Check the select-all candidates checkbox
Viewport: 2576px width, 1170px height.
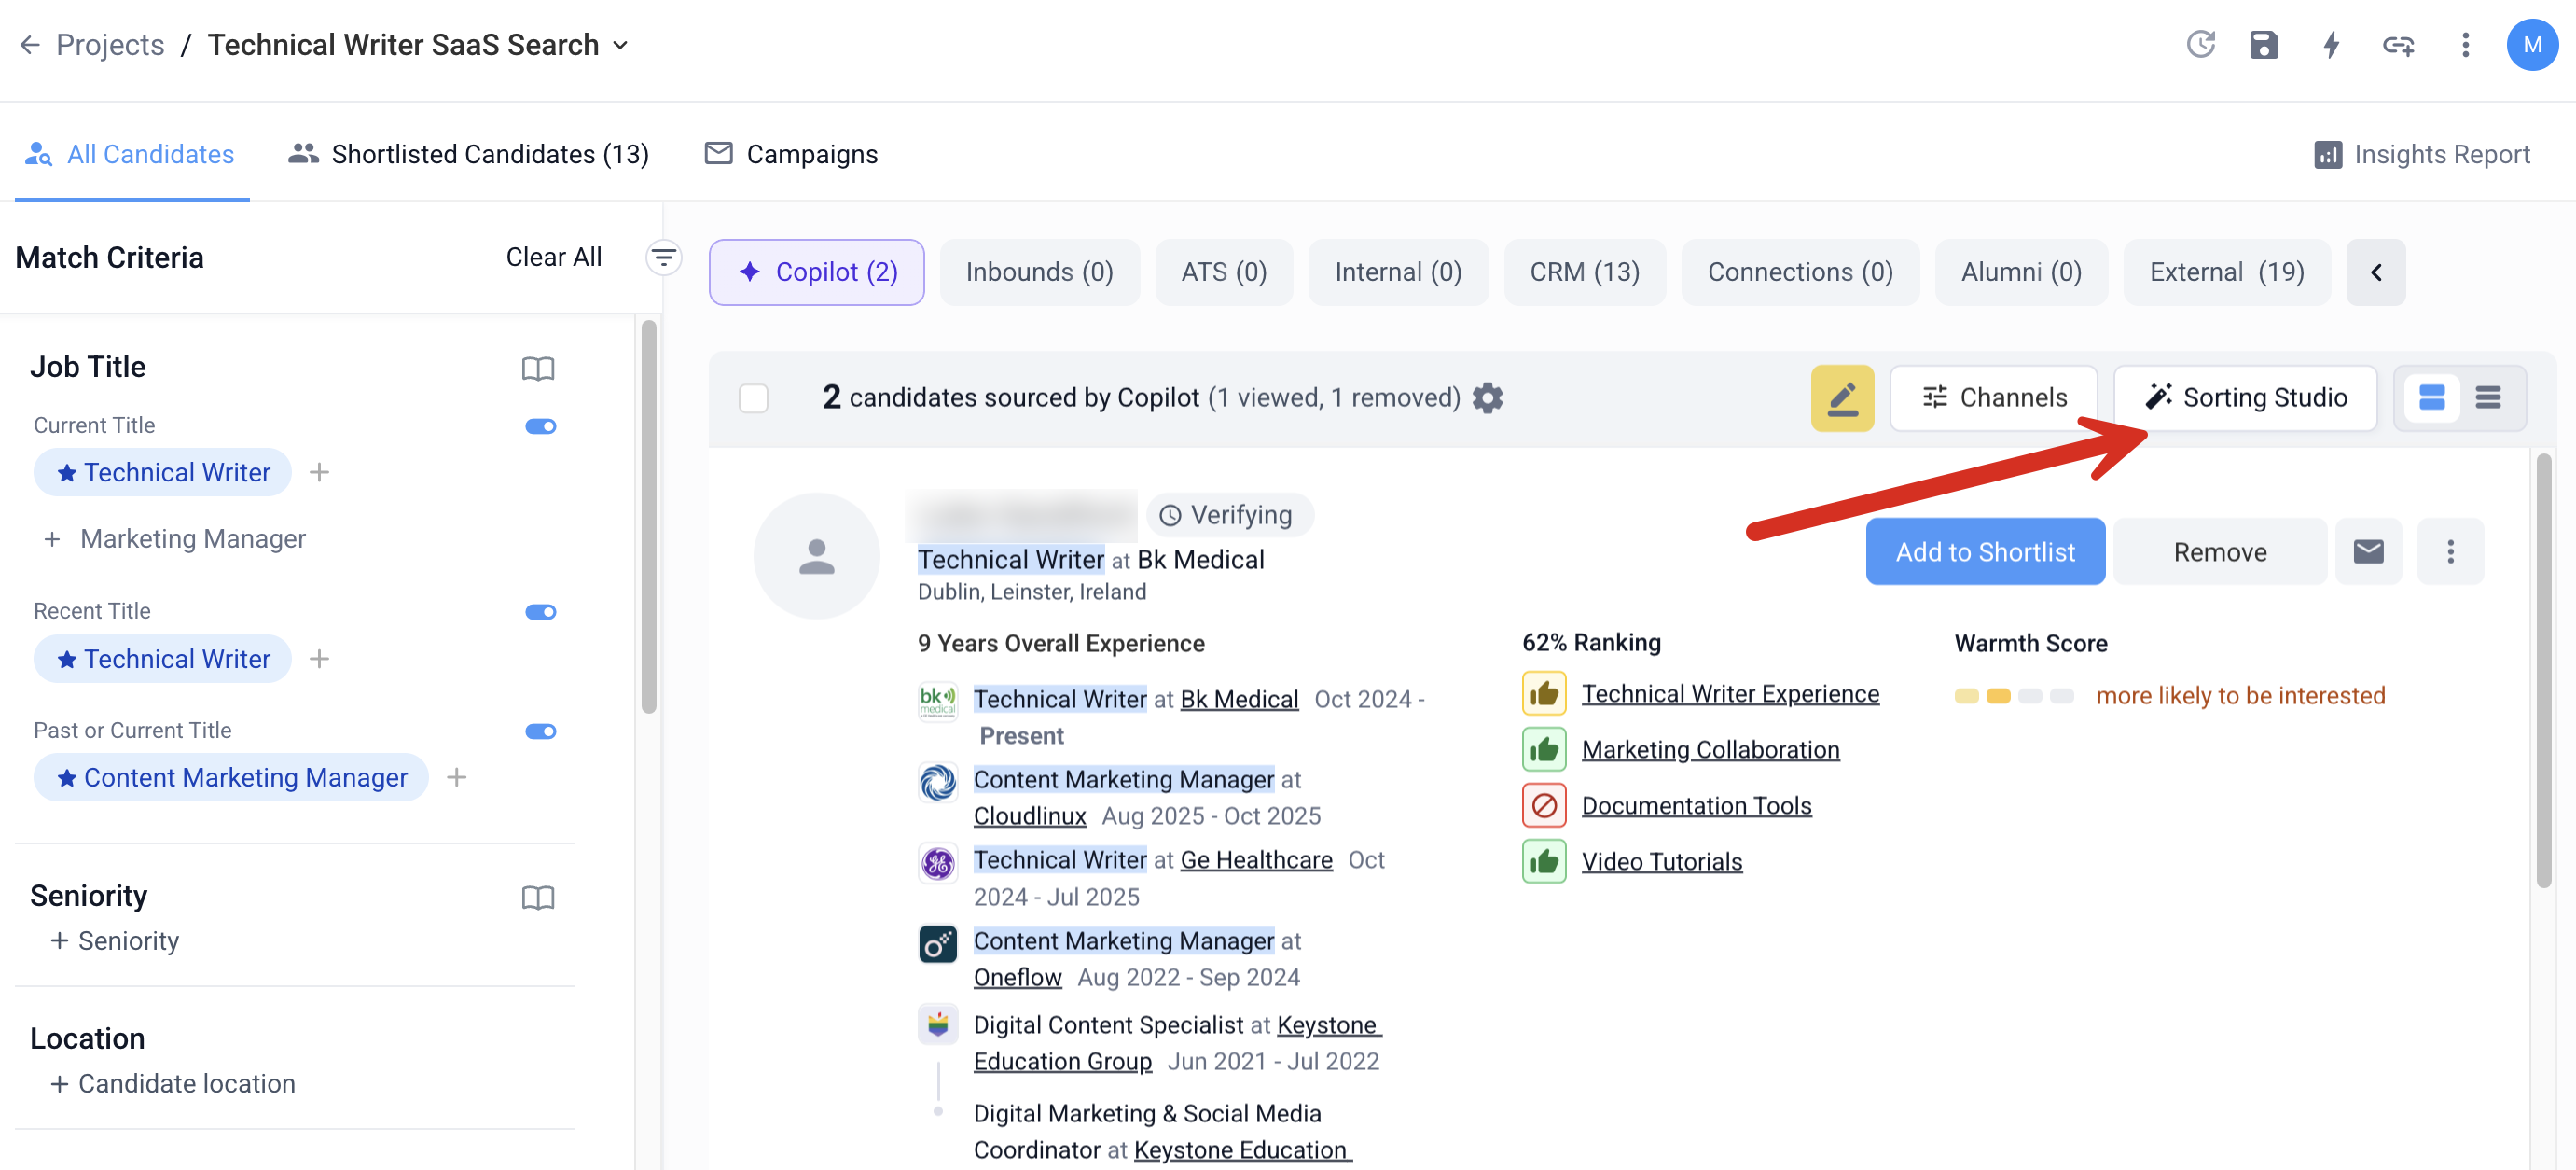753,398
